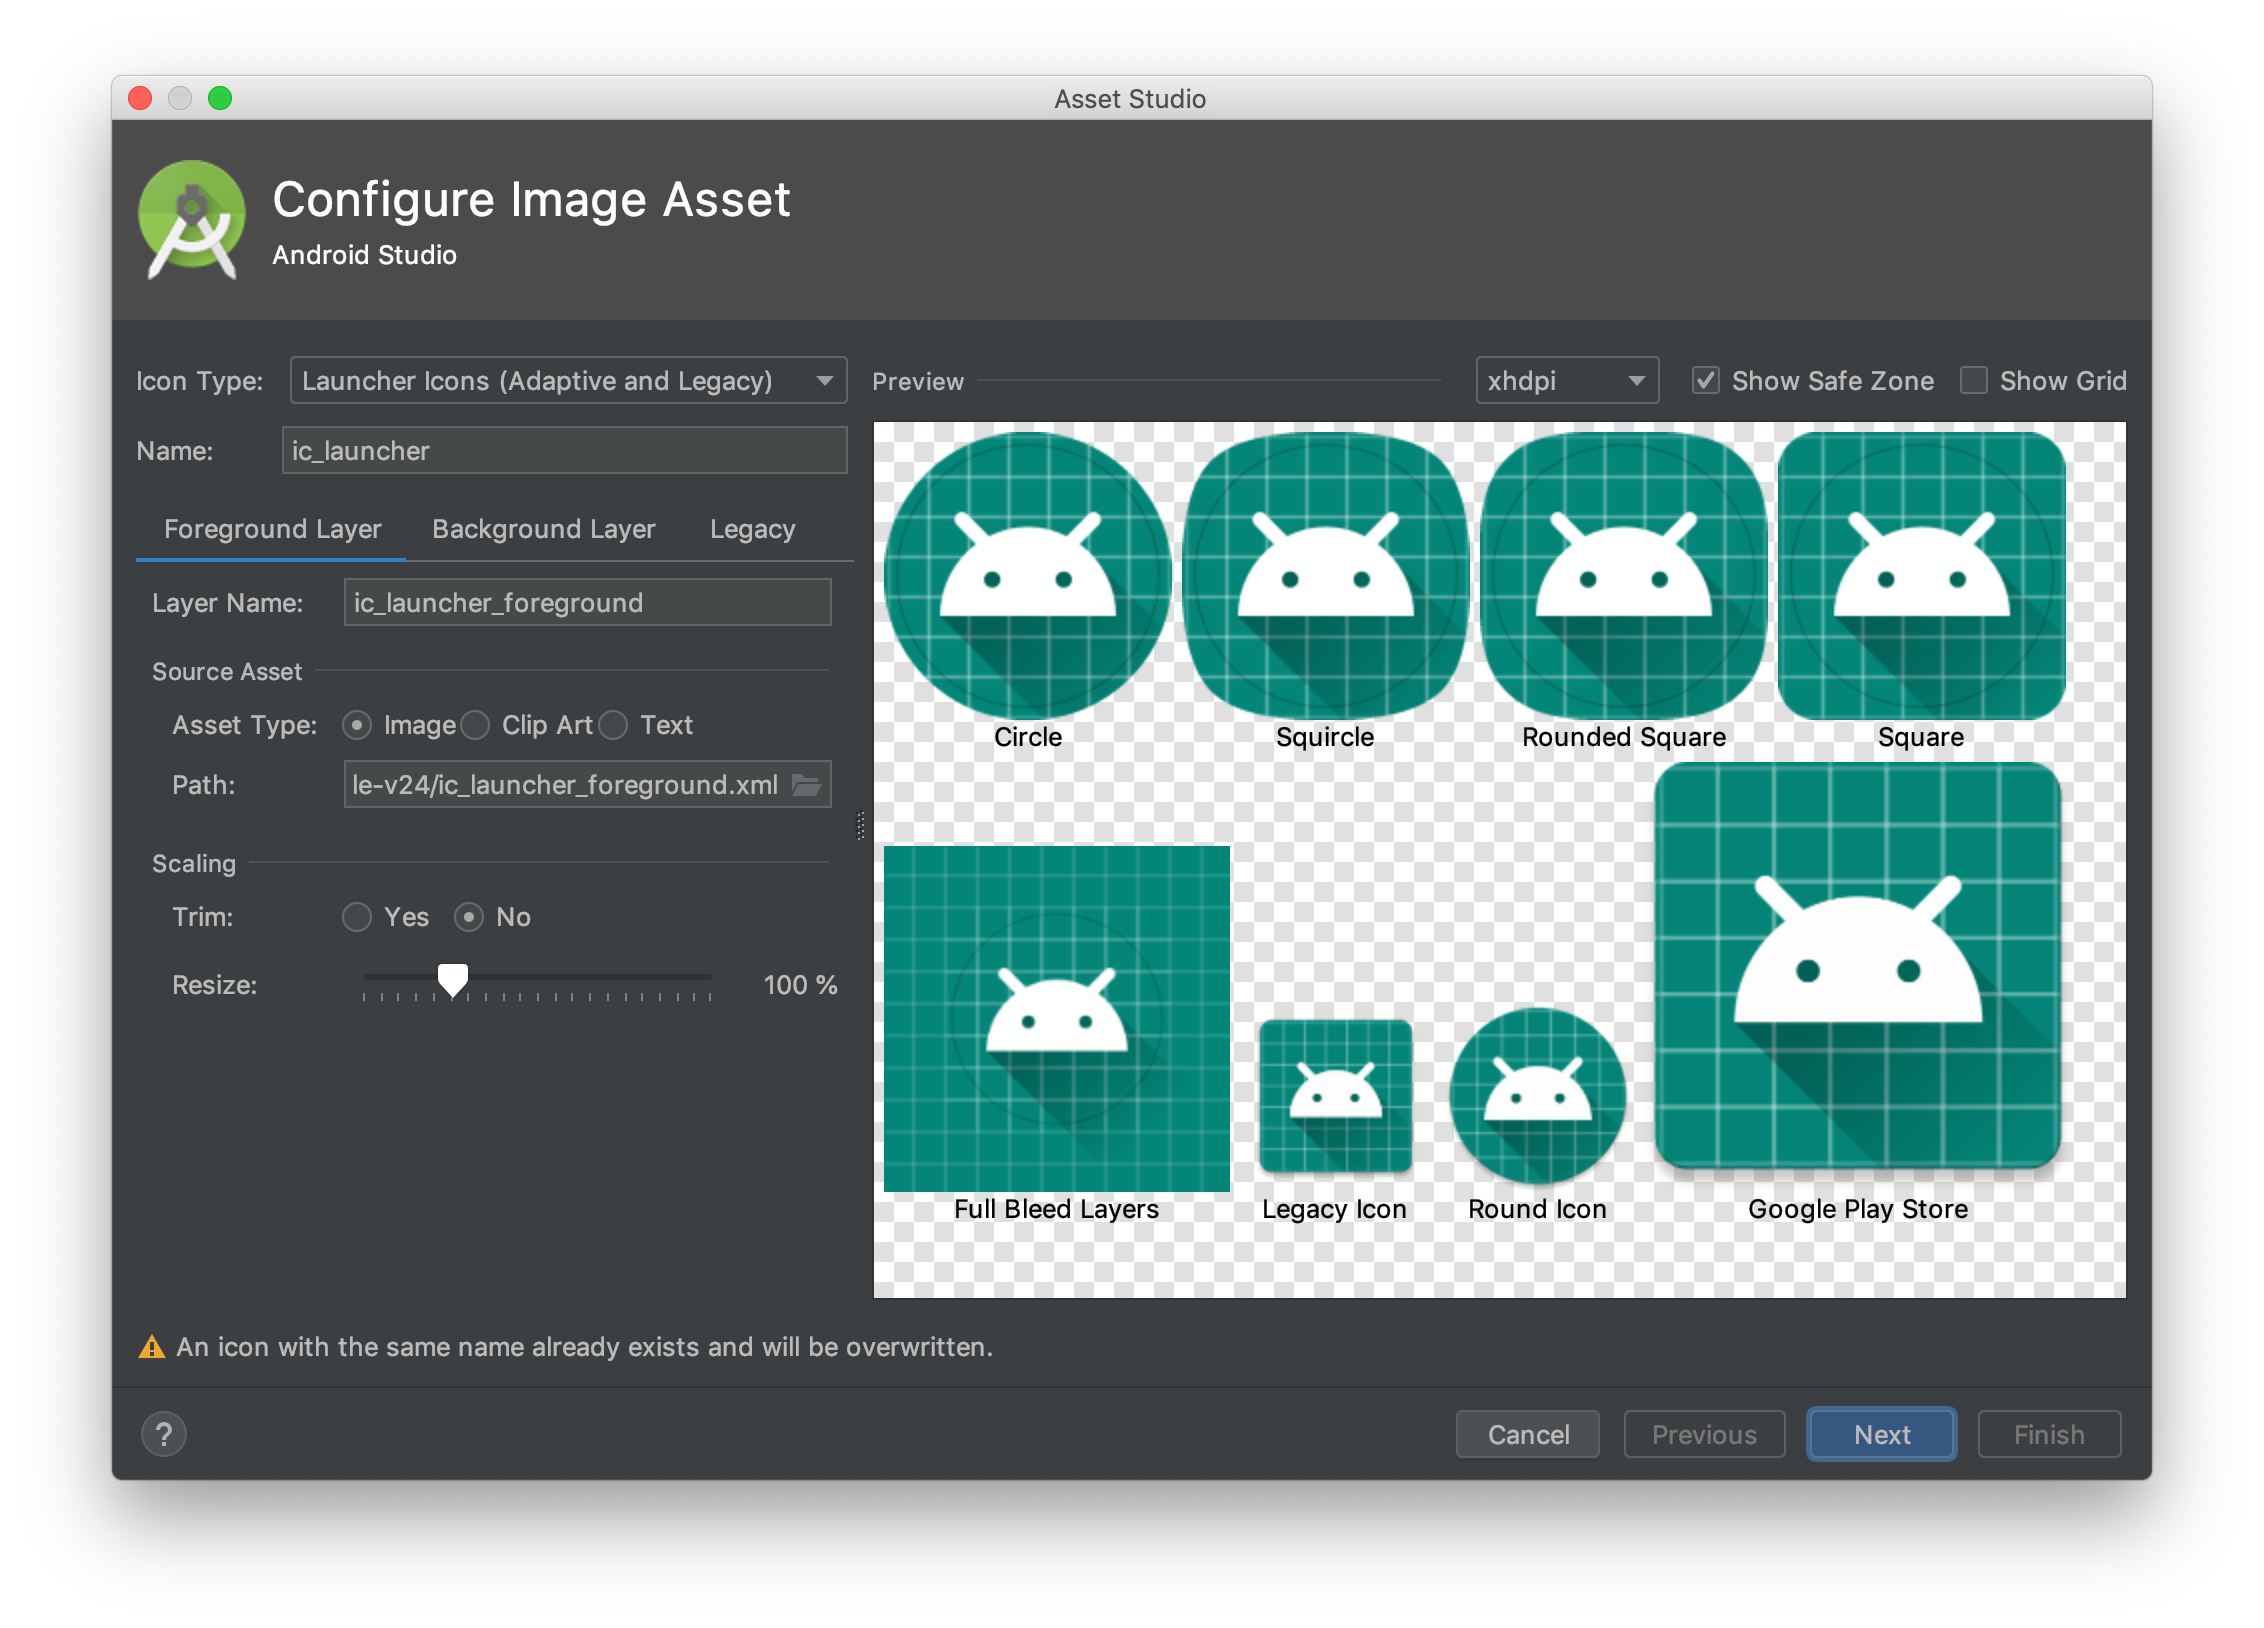The image size is (2264, 1628).
Task: Click the Google Play Store preview
Action: coord(1858,966)
